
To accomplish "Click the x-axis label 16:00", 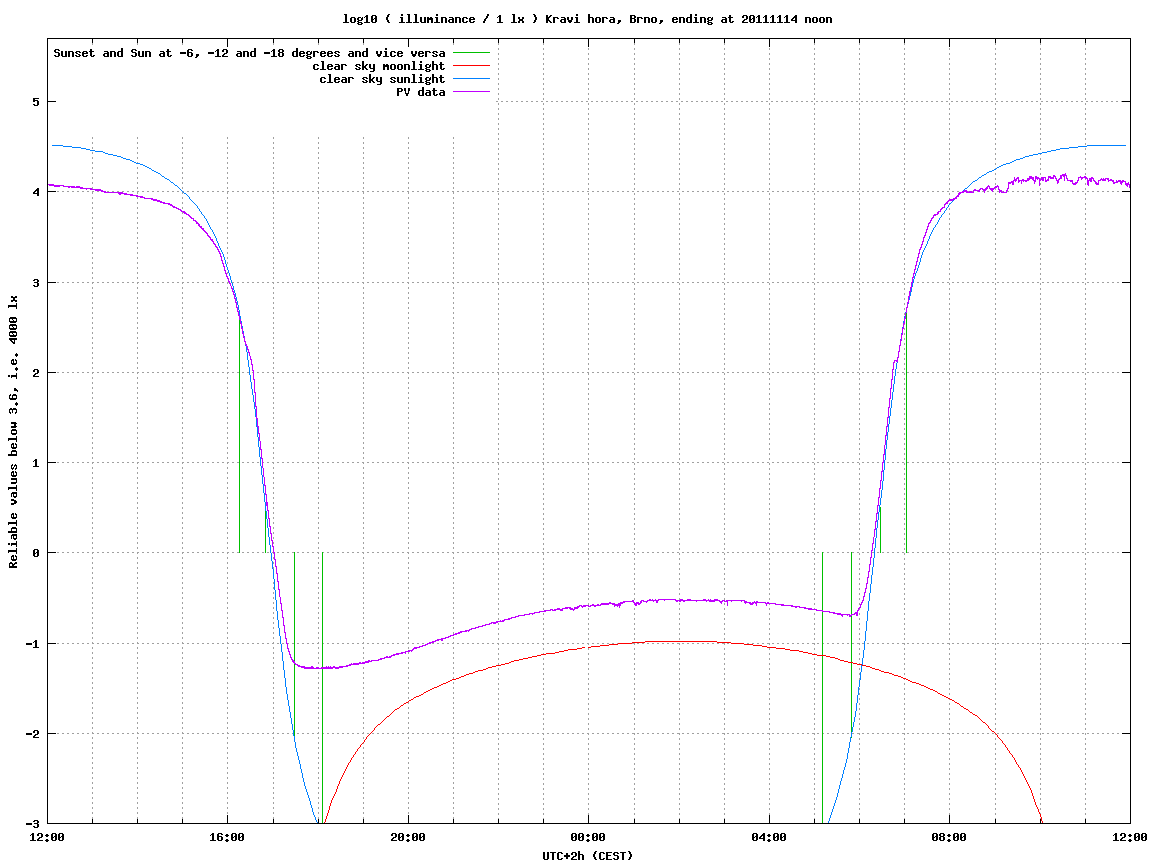I will [228, 837].
